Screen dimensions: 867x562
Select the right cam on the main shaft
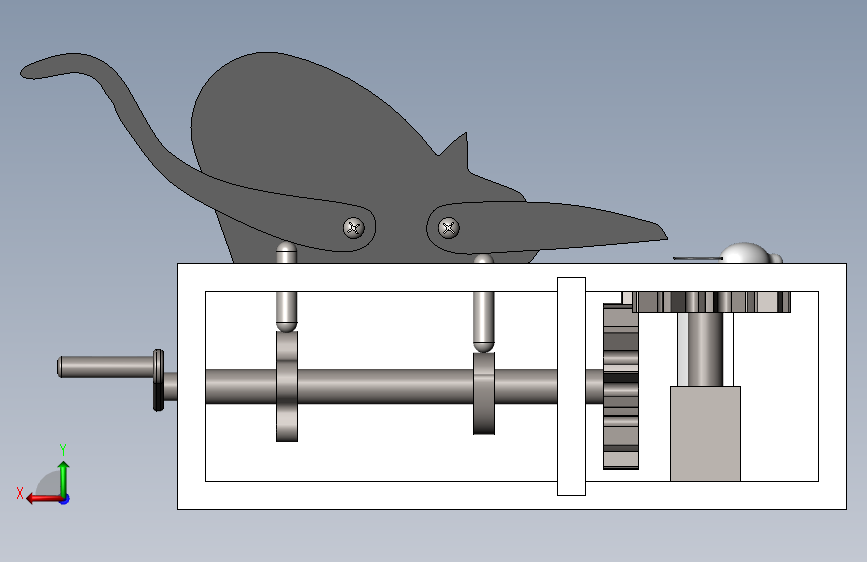point(484,393)
